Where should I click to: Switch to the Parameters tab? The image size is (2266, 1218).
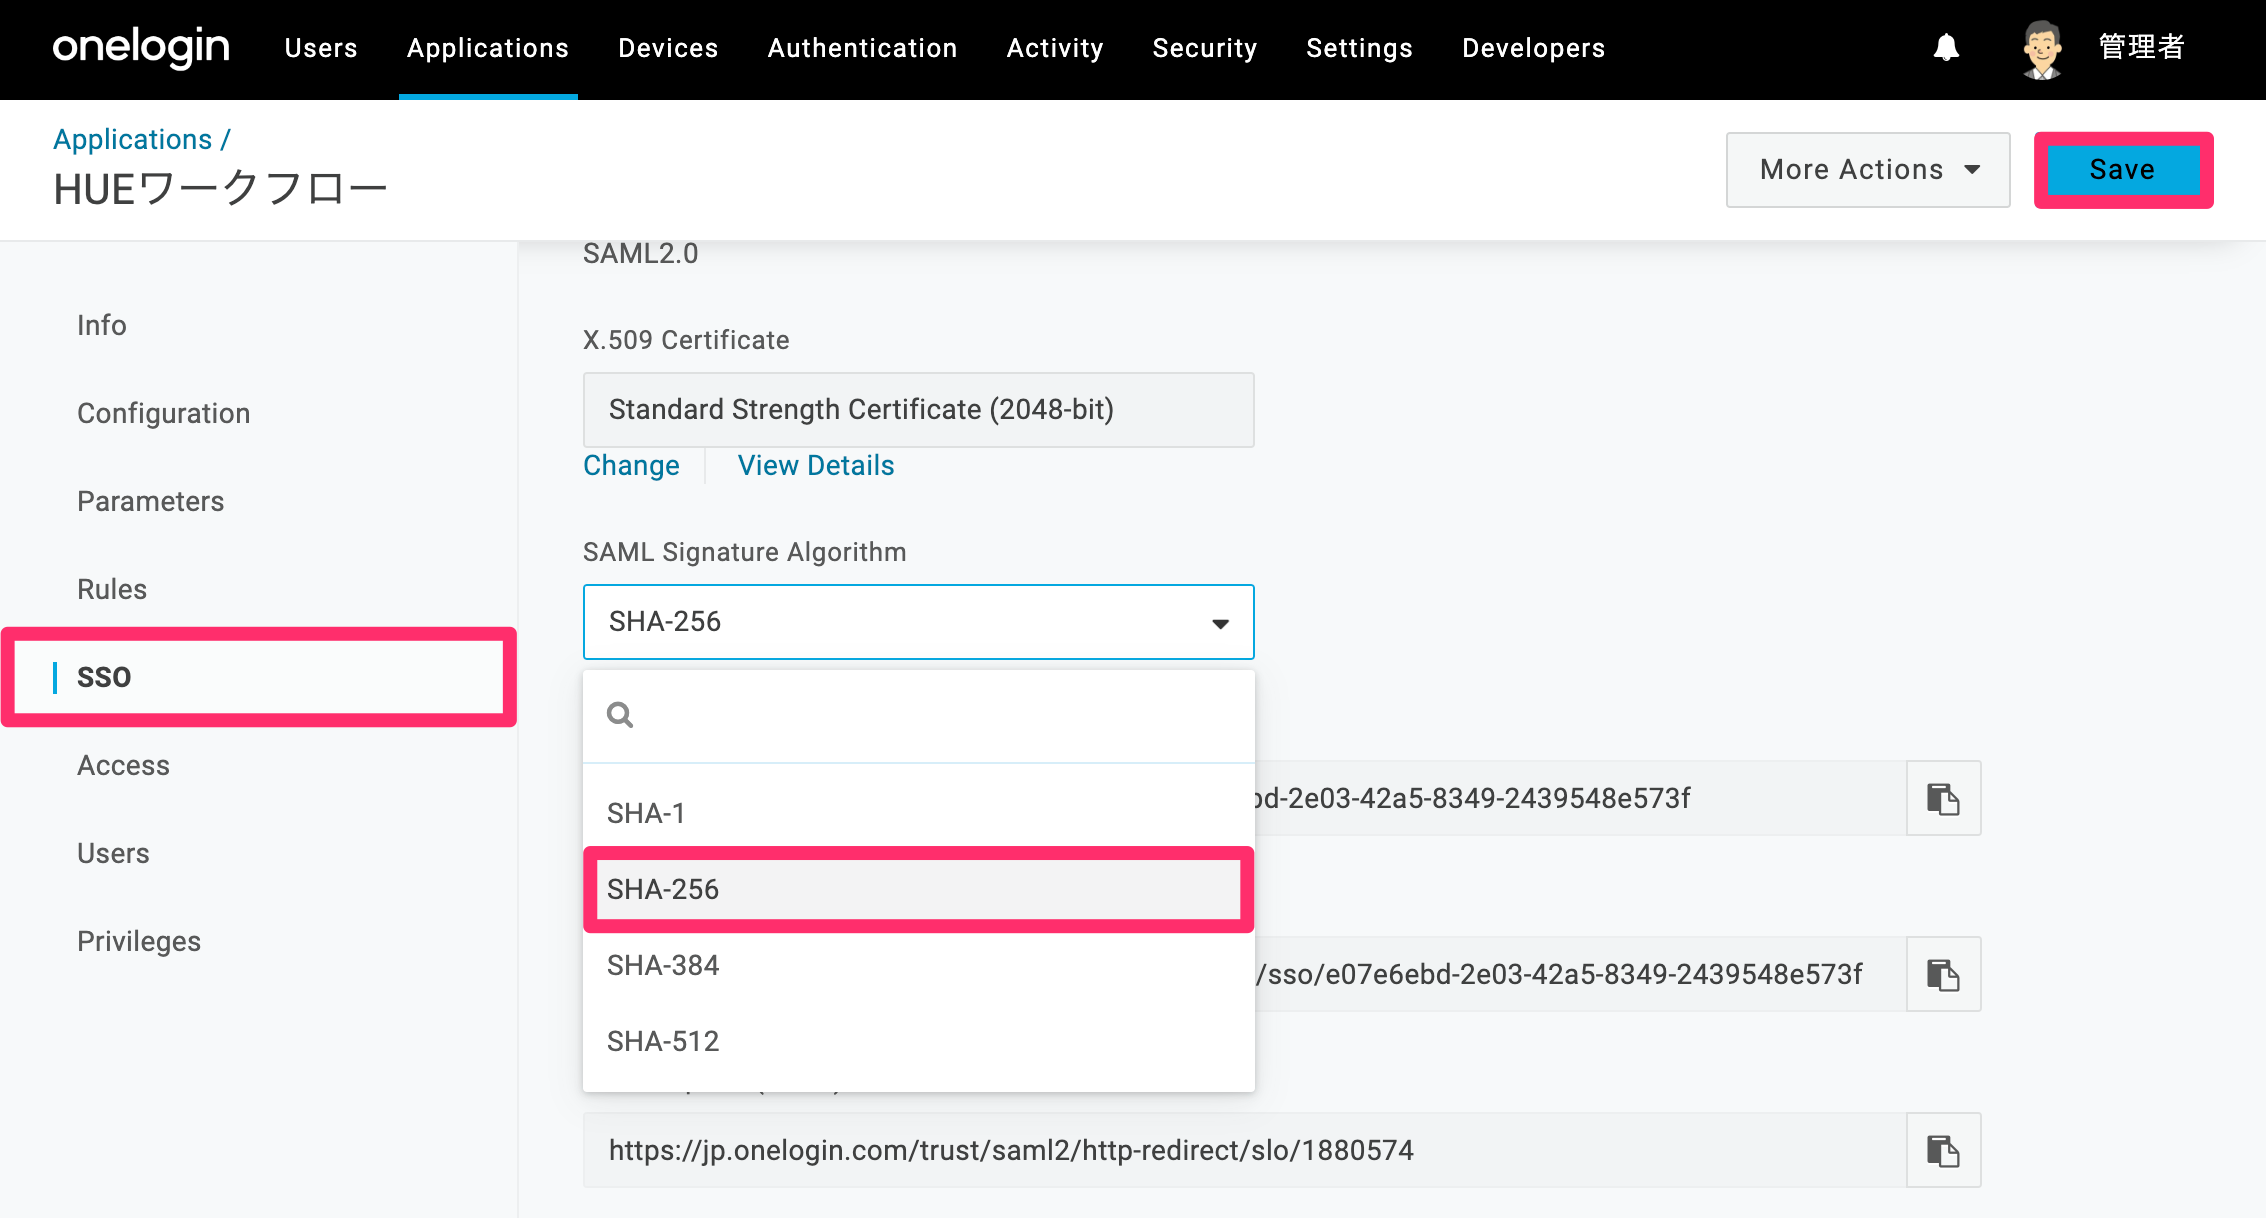[151, 501]
